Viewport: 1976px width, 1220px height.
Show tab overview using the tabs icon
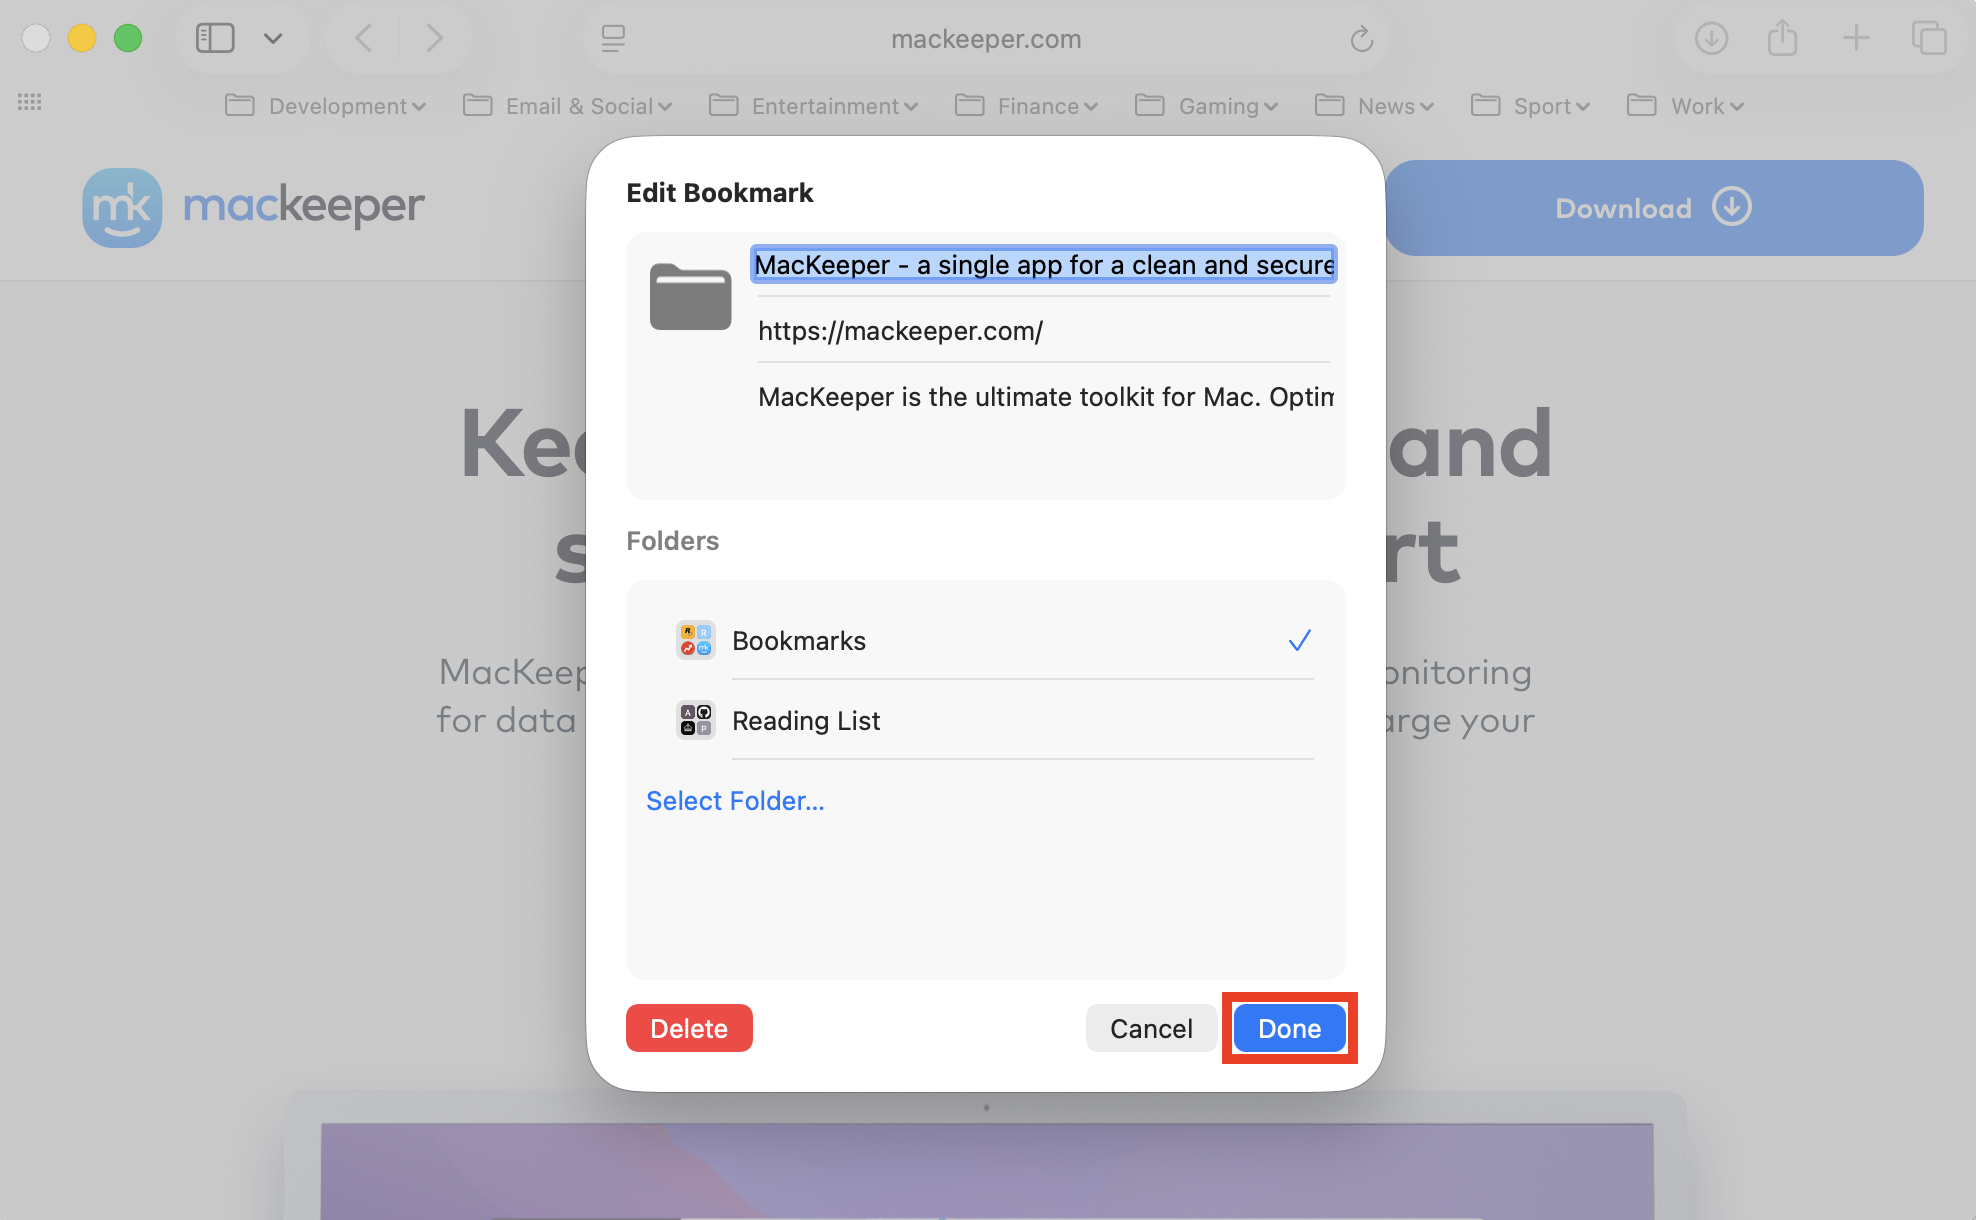pyautogui.click(x=1929, y=38)
